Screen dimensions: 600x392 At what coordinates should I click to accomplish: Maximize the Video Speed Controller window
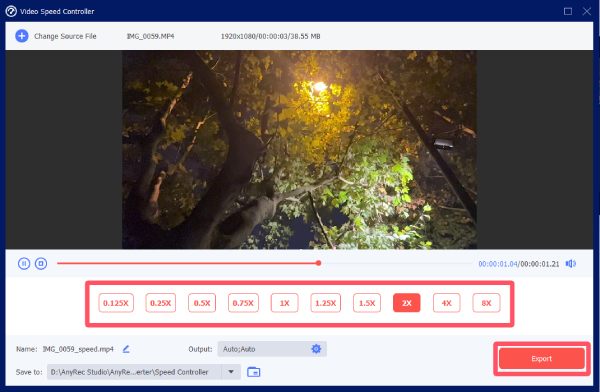click(x=568, y=11)
